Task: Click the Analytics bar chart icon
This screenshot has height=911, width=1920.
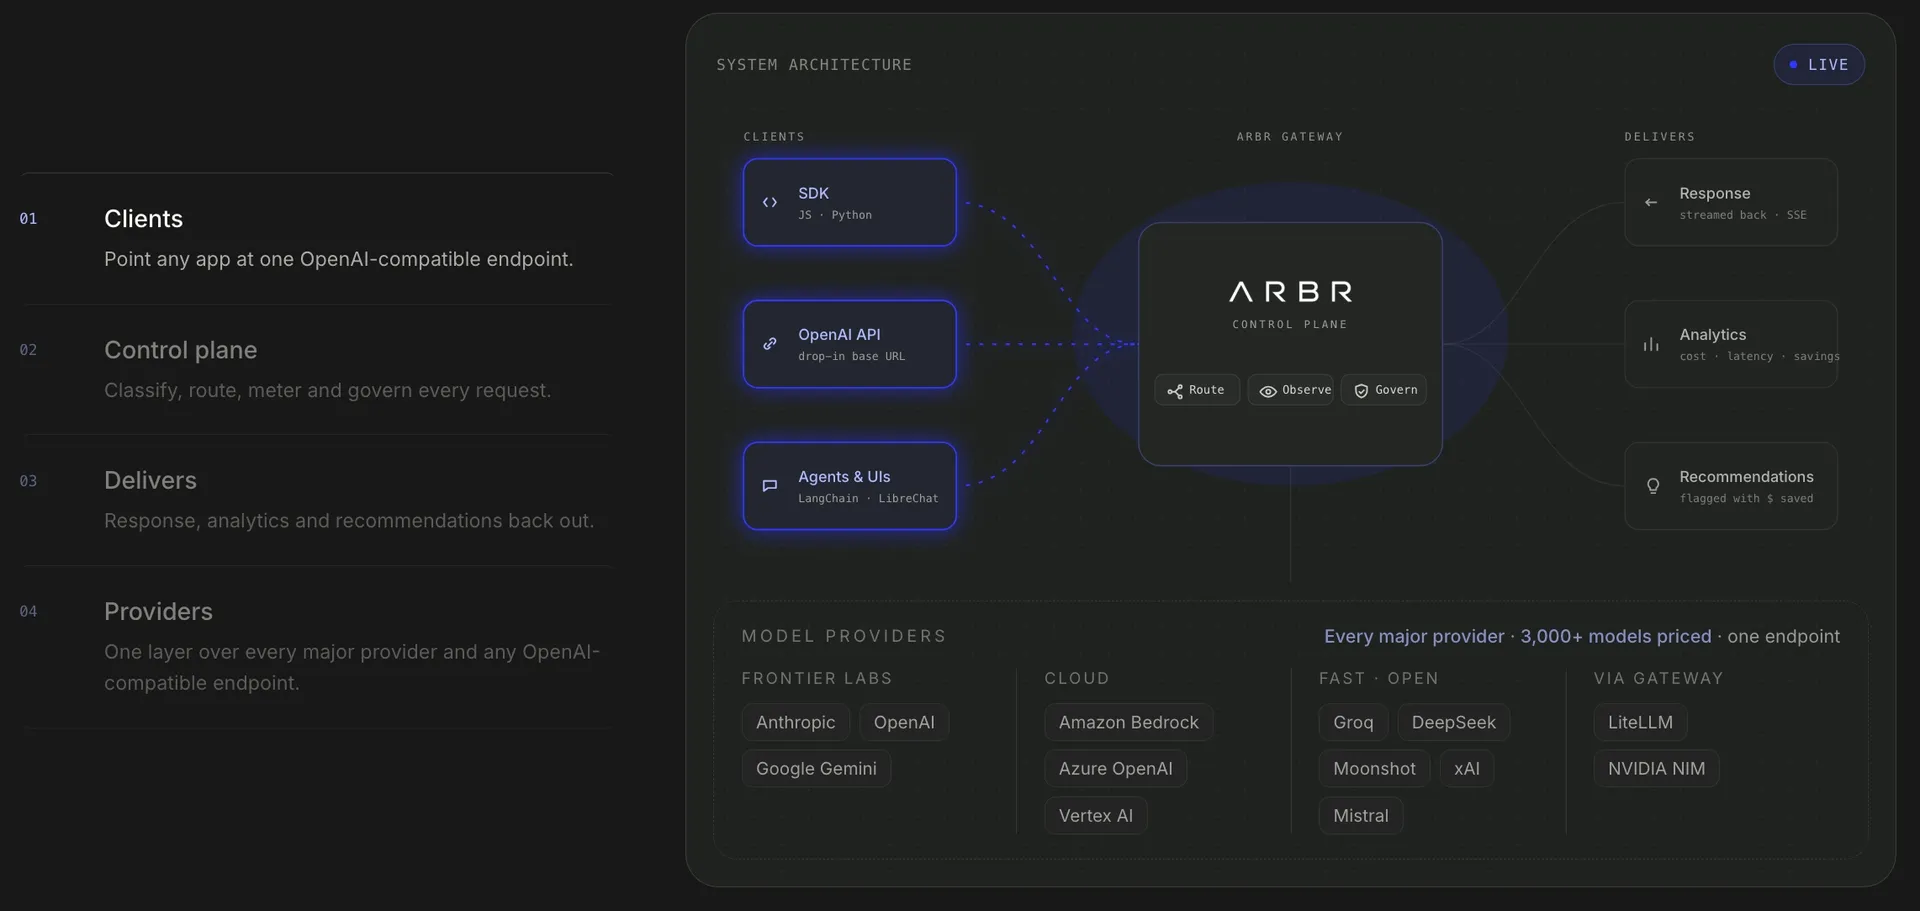Action: [1651, 344]
